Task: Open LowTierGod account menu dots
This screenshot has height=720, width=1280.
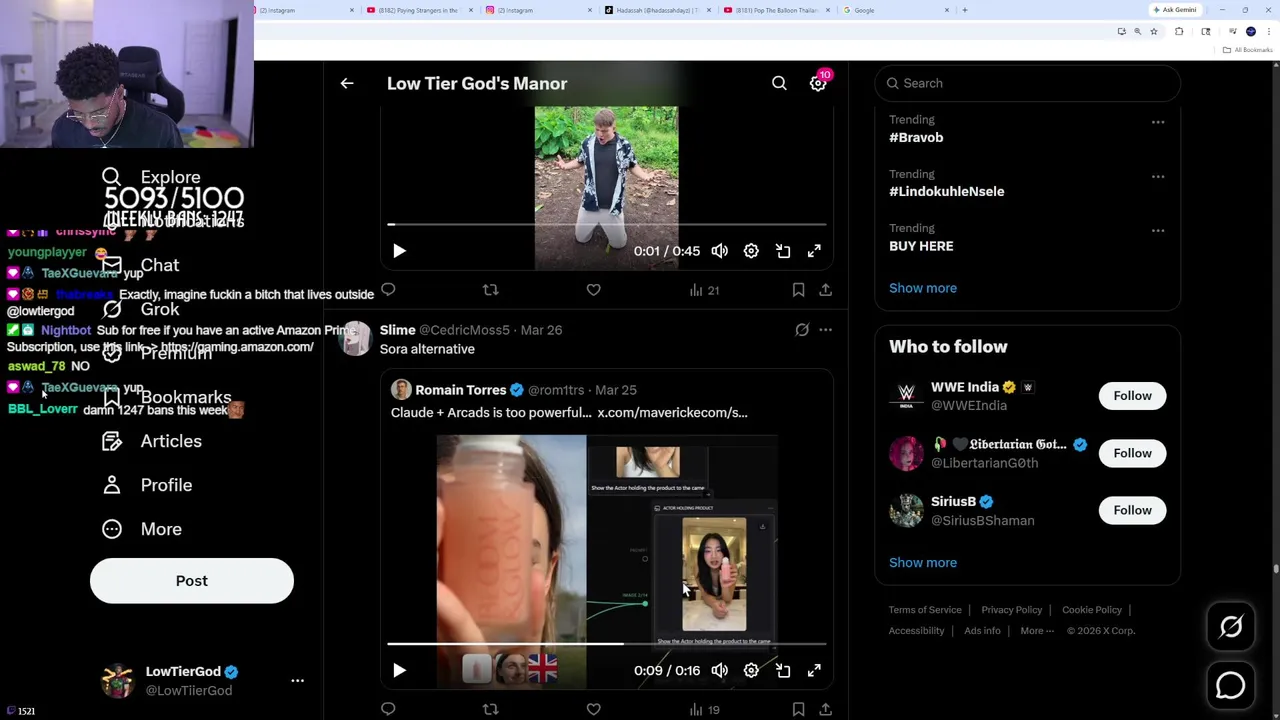Action: [297, 681]
